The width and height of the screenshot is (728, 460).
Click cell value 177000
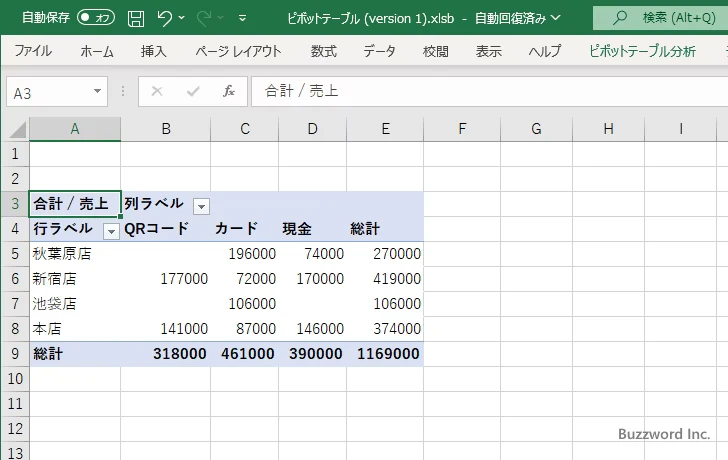[x=166, y=279]
